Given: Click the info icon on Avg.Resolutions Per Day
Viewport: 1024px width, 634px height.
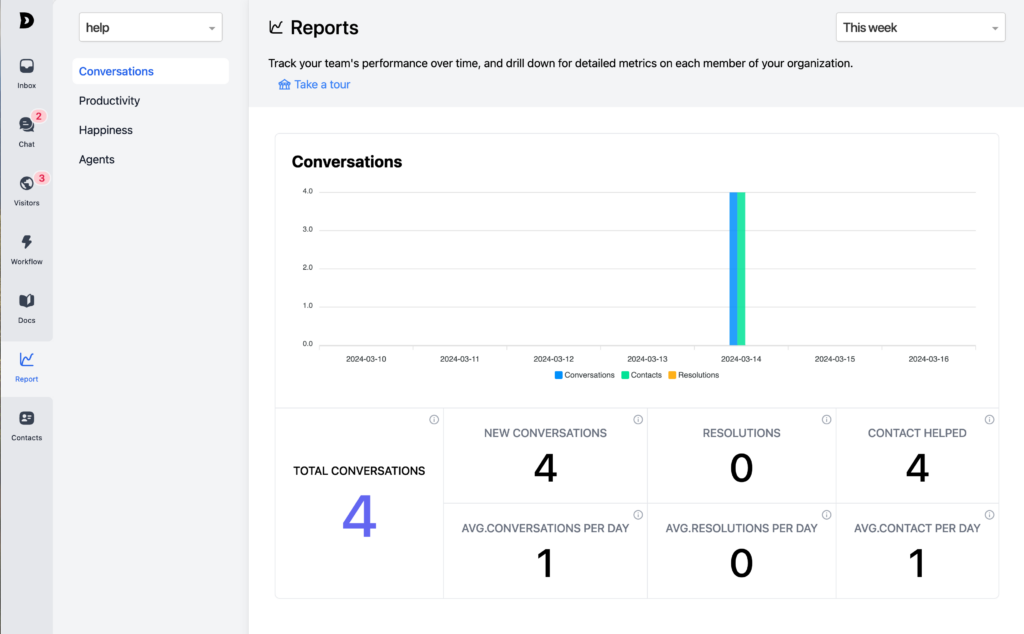Looking at the screenshot, I should [826, 515].
